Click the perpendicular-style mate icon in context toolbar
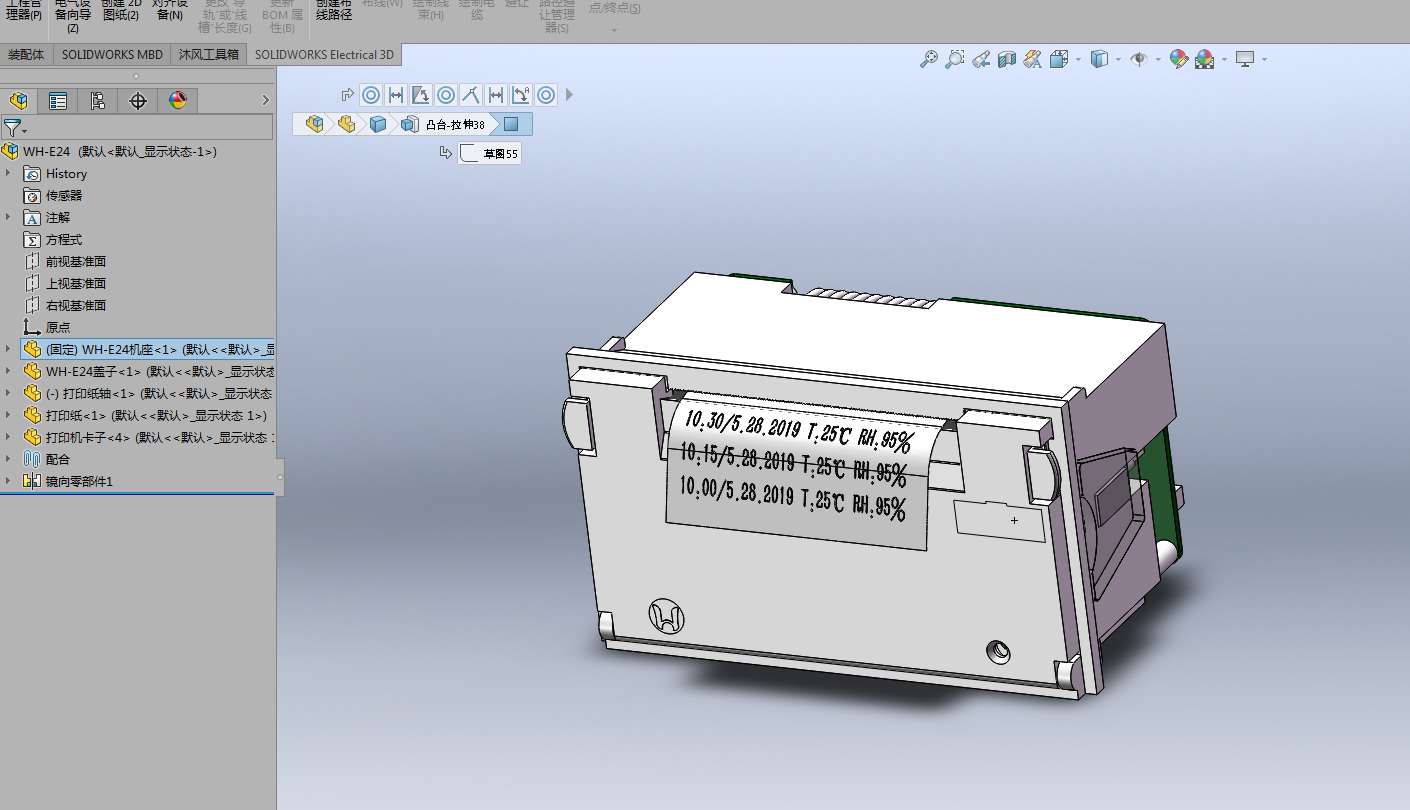Viewport: 1410px width, 810px height. pos(471,95)
